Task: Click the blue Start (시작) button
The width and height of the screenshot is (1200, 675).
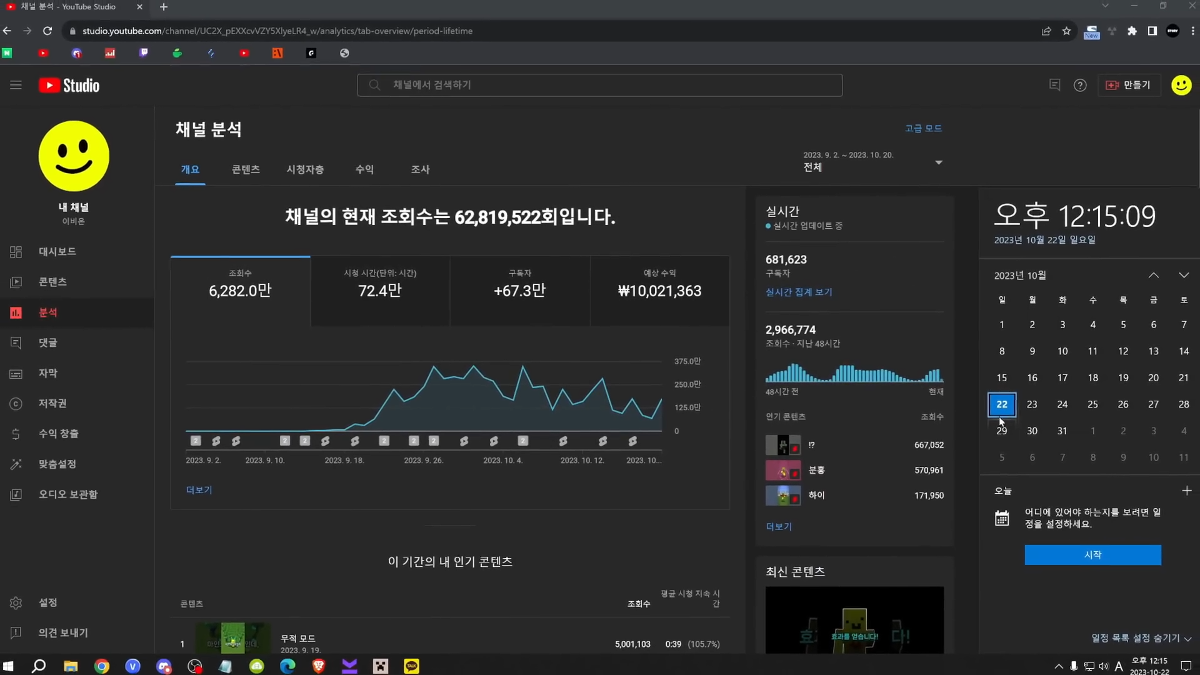Action: [1092, 555]
